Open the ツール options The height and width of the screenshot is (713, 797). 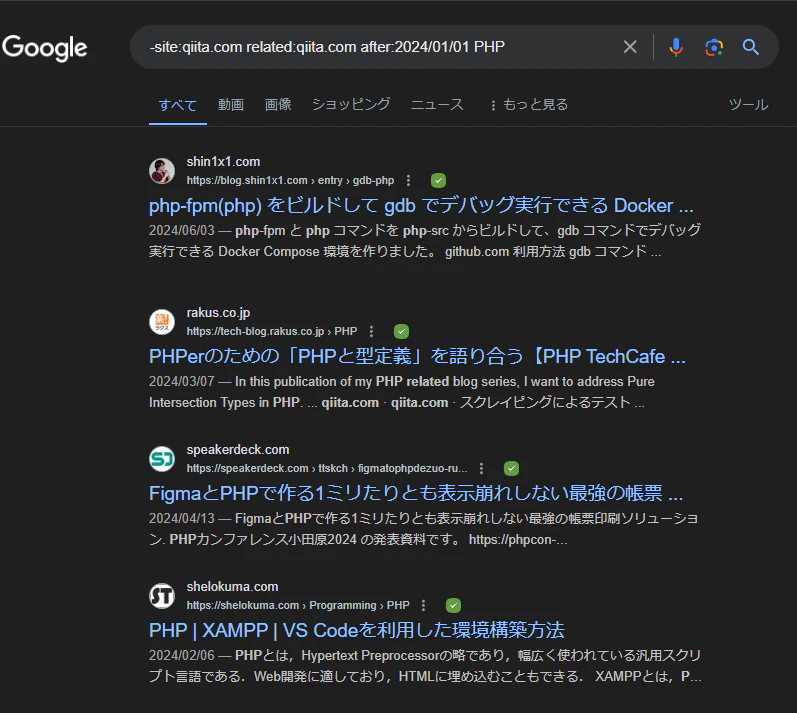[x=748, y=105]
